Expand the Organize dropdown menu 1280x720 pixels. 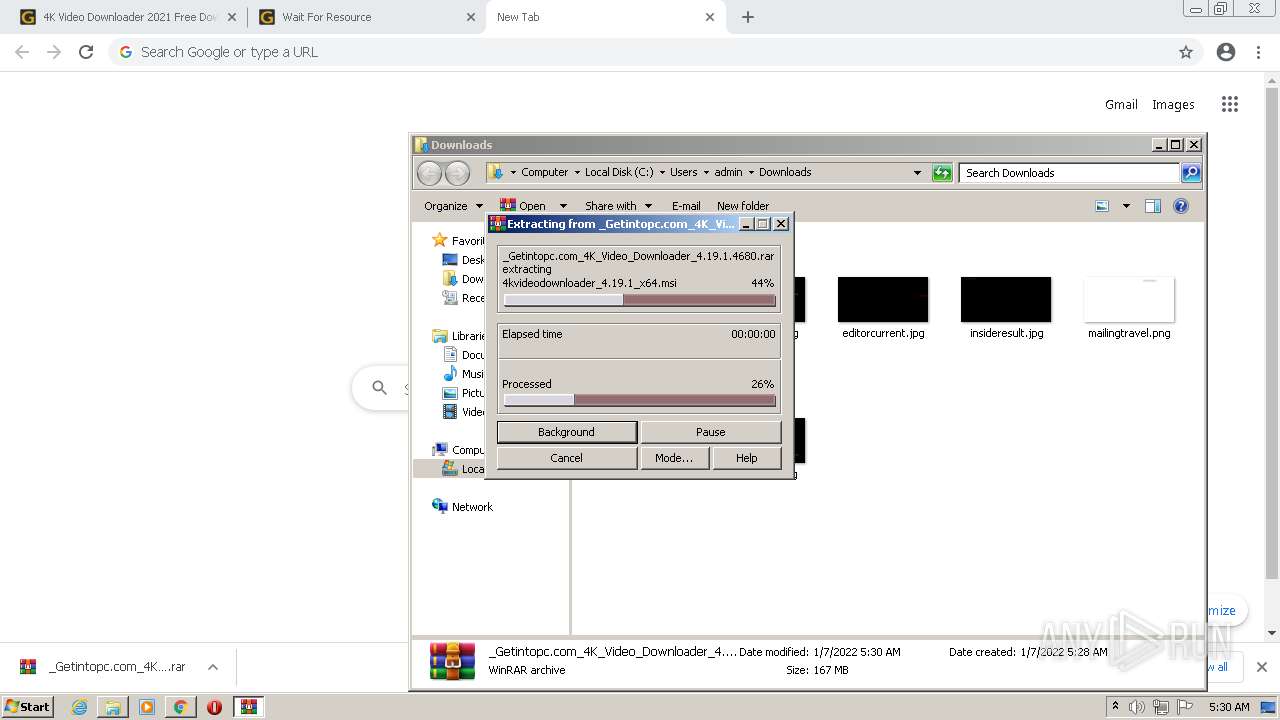point(453,206)
